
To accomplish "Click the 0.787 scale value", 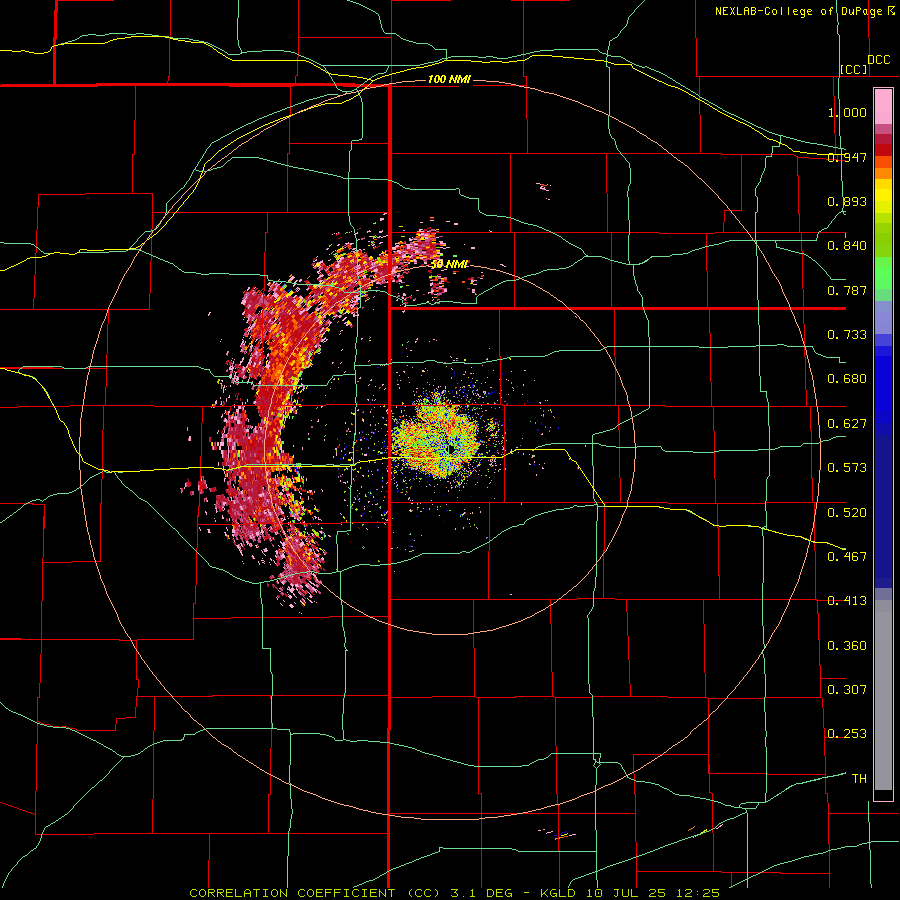I will point(847,290).
